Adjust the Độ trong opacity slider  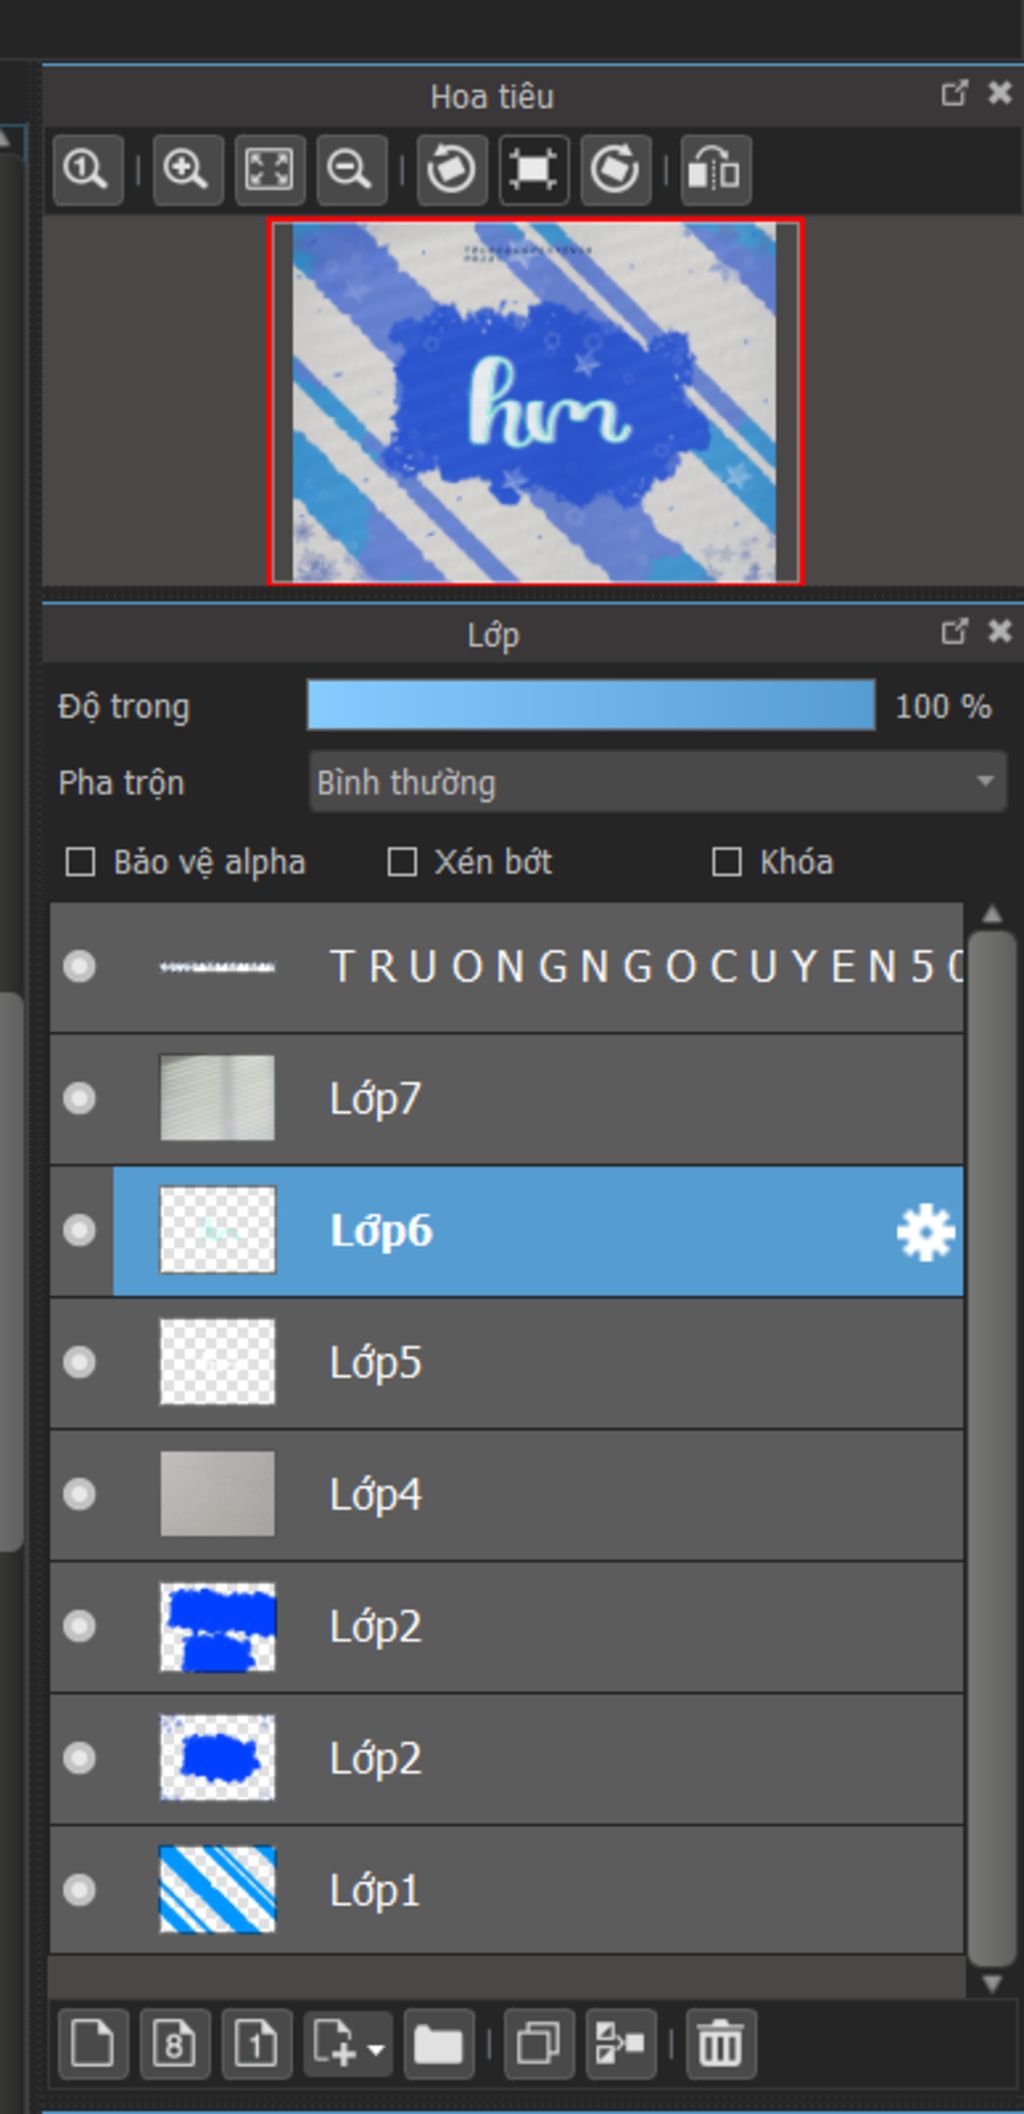tap(591, 705)
